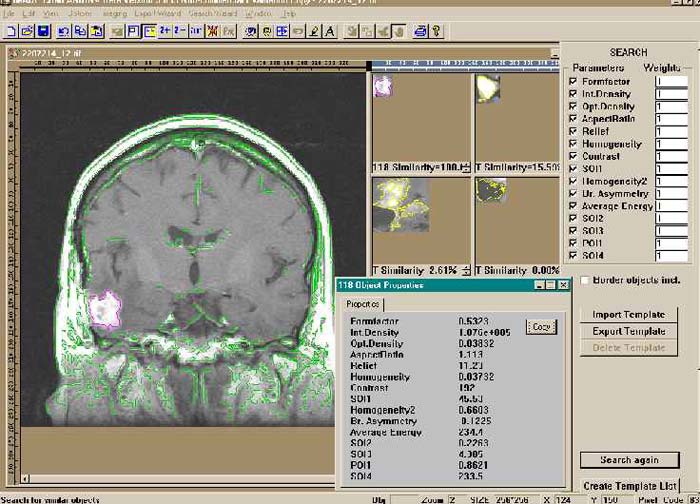The height and width of the screenshot is (504, 700).
Task: Uncheck the Relief parameter checkbox
Action: [573, 131]
